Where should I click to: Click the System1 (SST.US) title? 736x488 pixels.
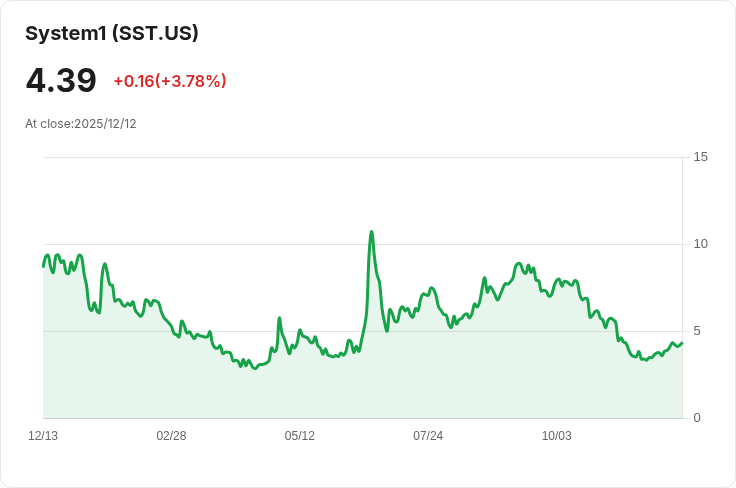pos(112,33)
